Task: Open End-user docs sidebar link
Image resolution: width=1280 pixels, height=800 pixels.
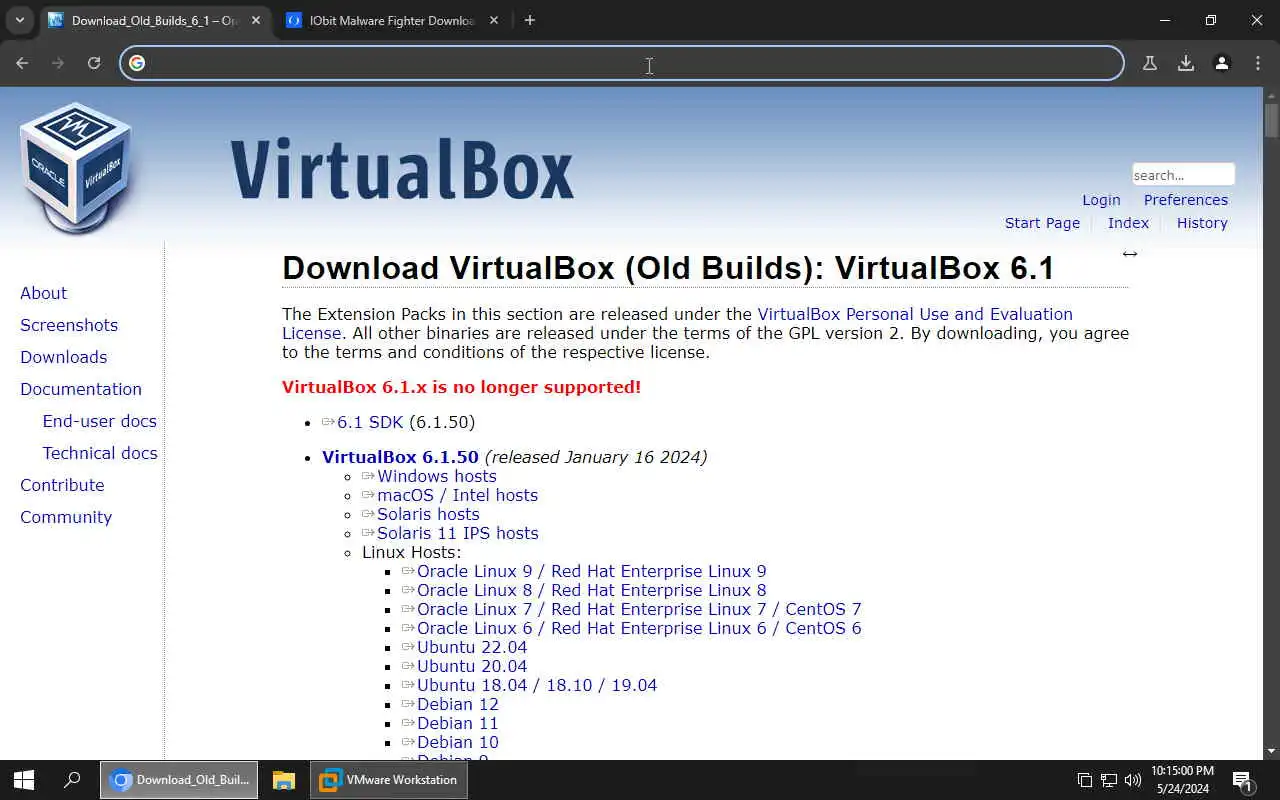Action: 100,421
